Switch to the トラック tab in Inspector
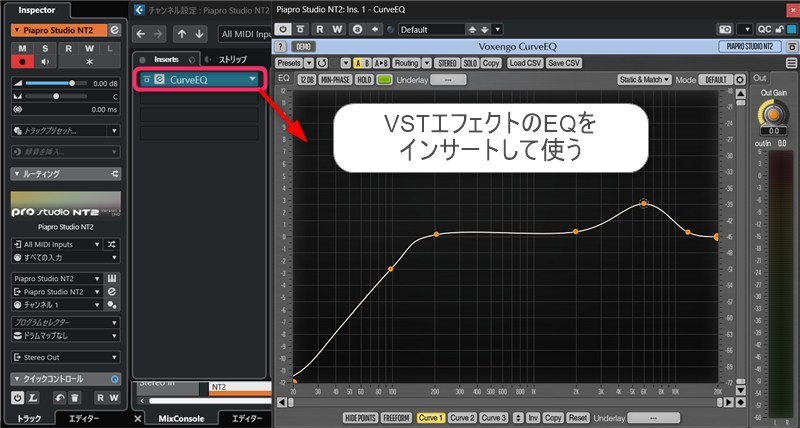The image size is (800, 428). click(30, 419)
